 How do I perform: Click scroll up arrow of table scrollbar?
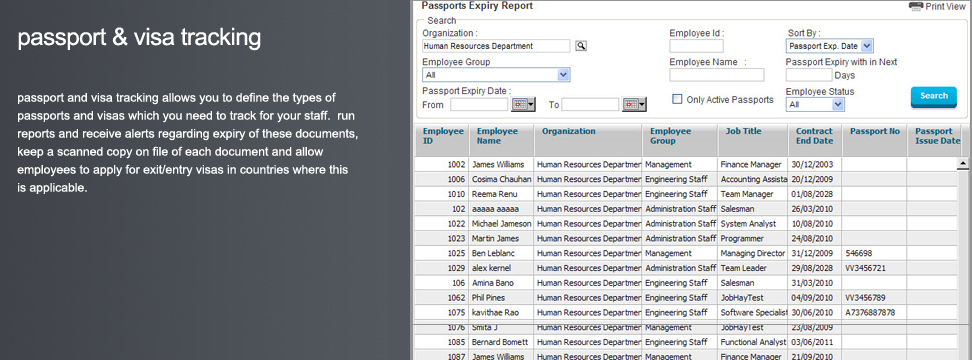(963, 164)
